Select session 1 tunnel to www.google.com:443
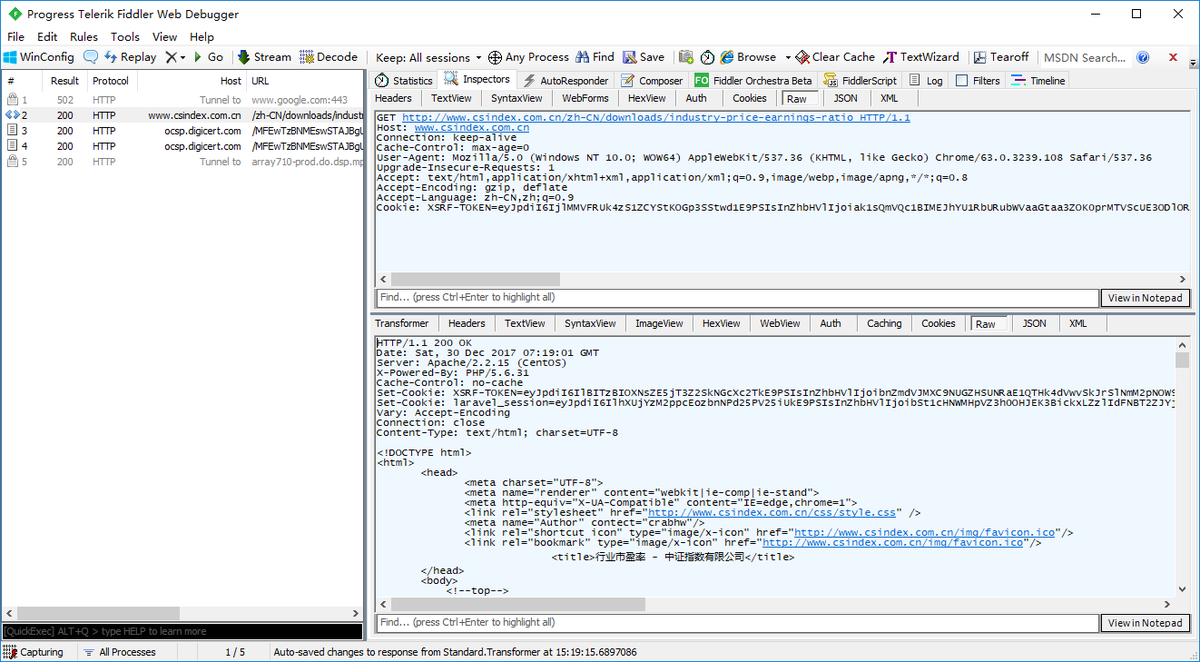 point(182,100)
